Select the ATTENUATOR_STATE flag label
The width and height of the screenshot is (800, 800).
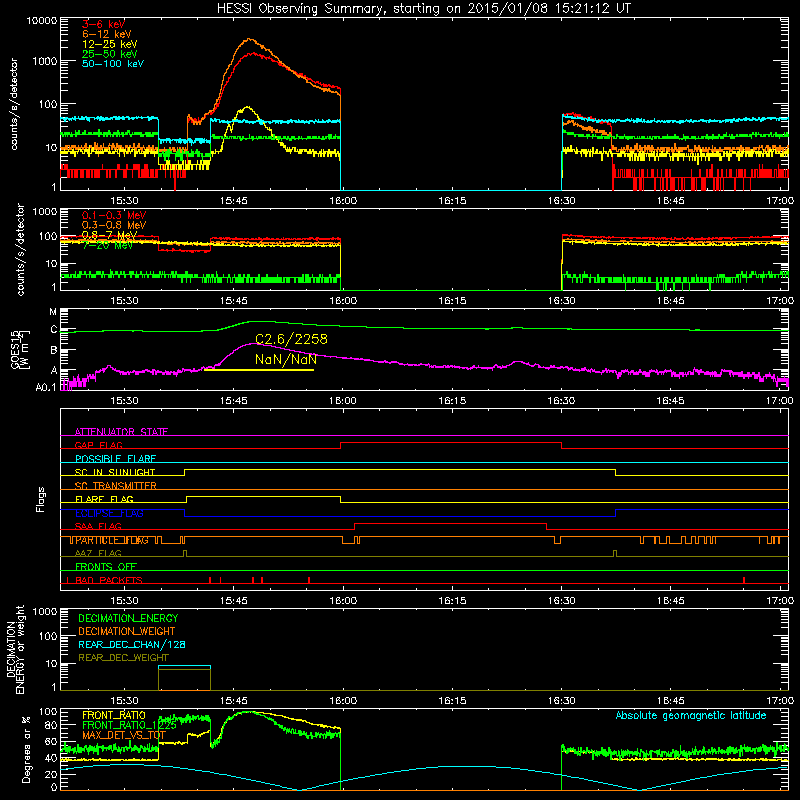[x=121, y=432]
